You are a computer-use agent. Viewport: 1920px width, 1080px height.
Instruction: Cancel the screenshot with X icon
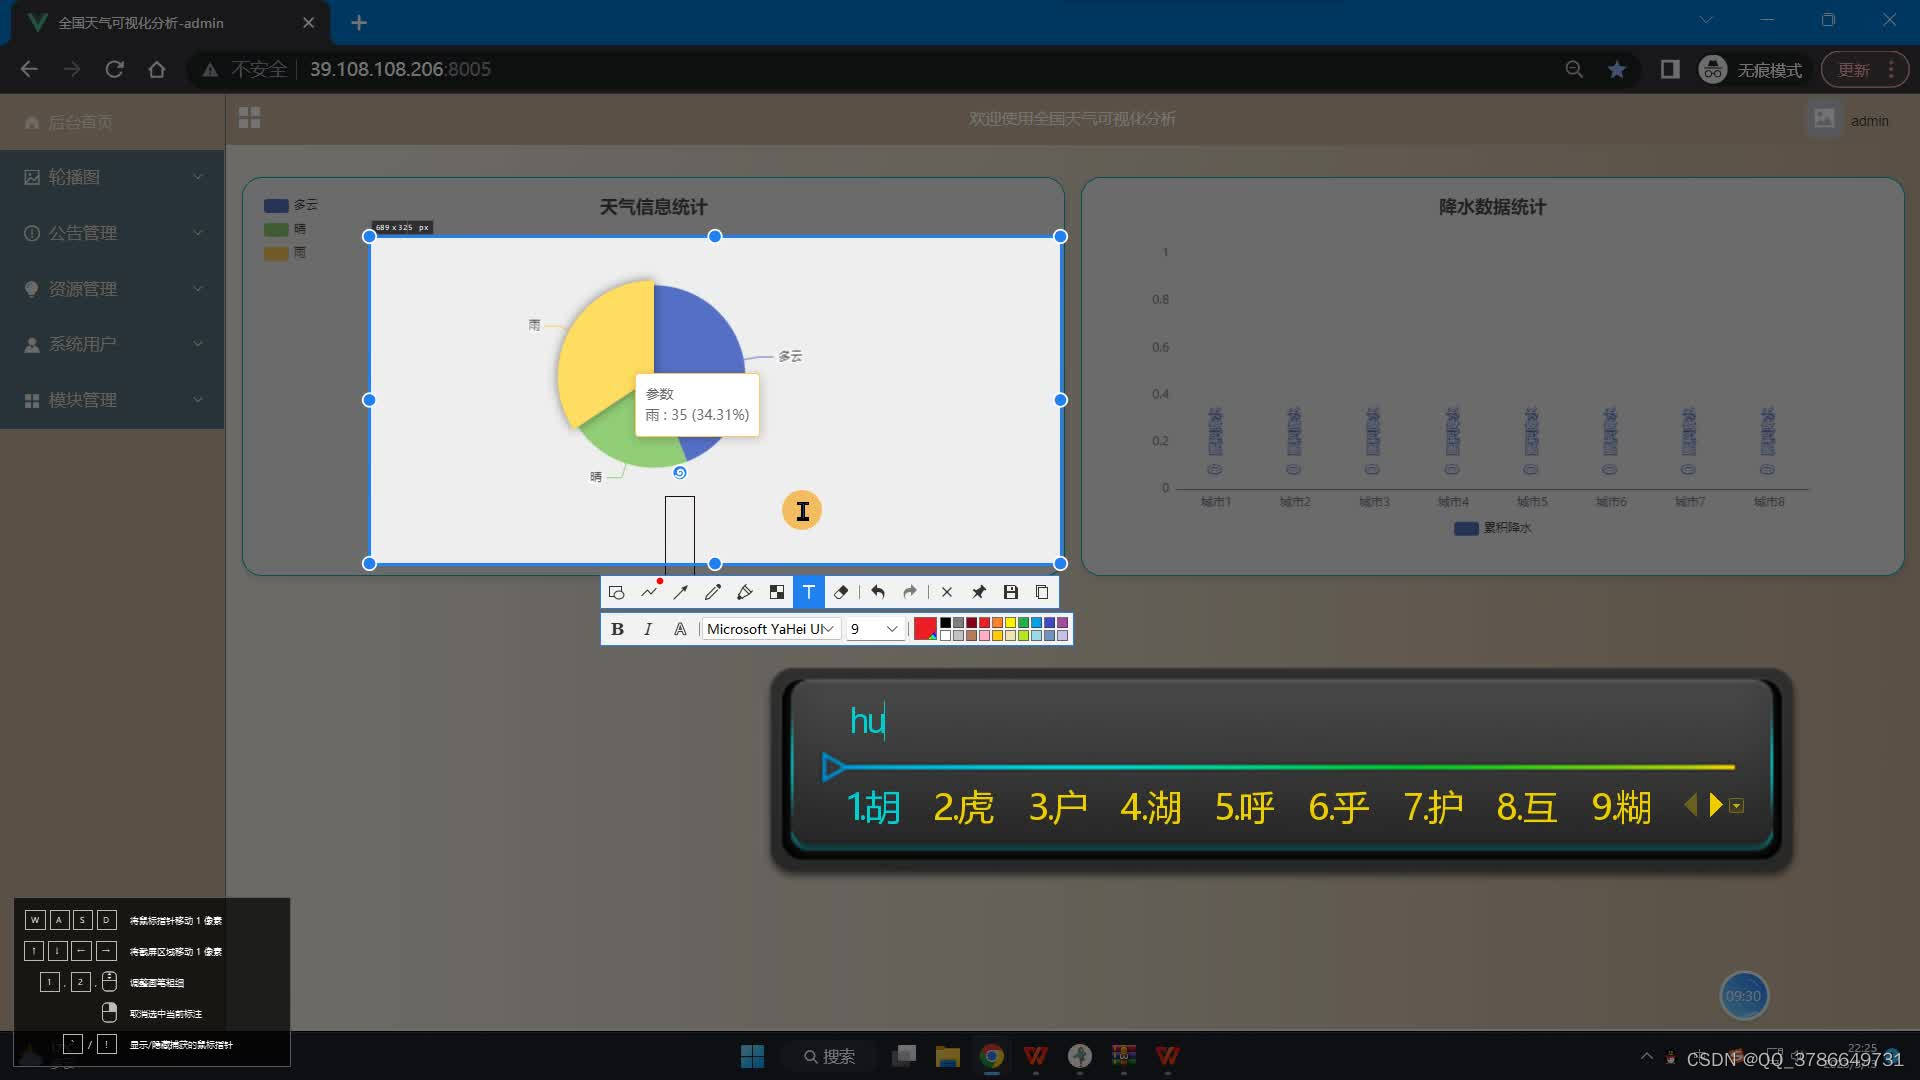pos(947,592)
